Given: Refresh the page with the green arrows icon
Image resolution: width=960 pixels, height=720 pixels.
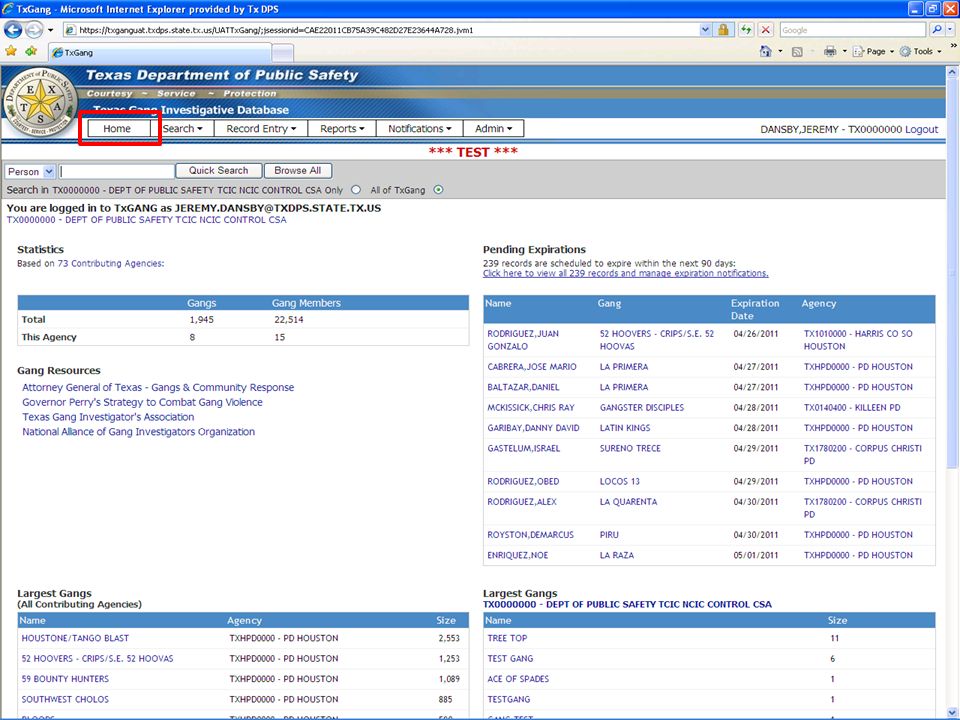Looking at the screenshot, I should (x=746, y=29).
